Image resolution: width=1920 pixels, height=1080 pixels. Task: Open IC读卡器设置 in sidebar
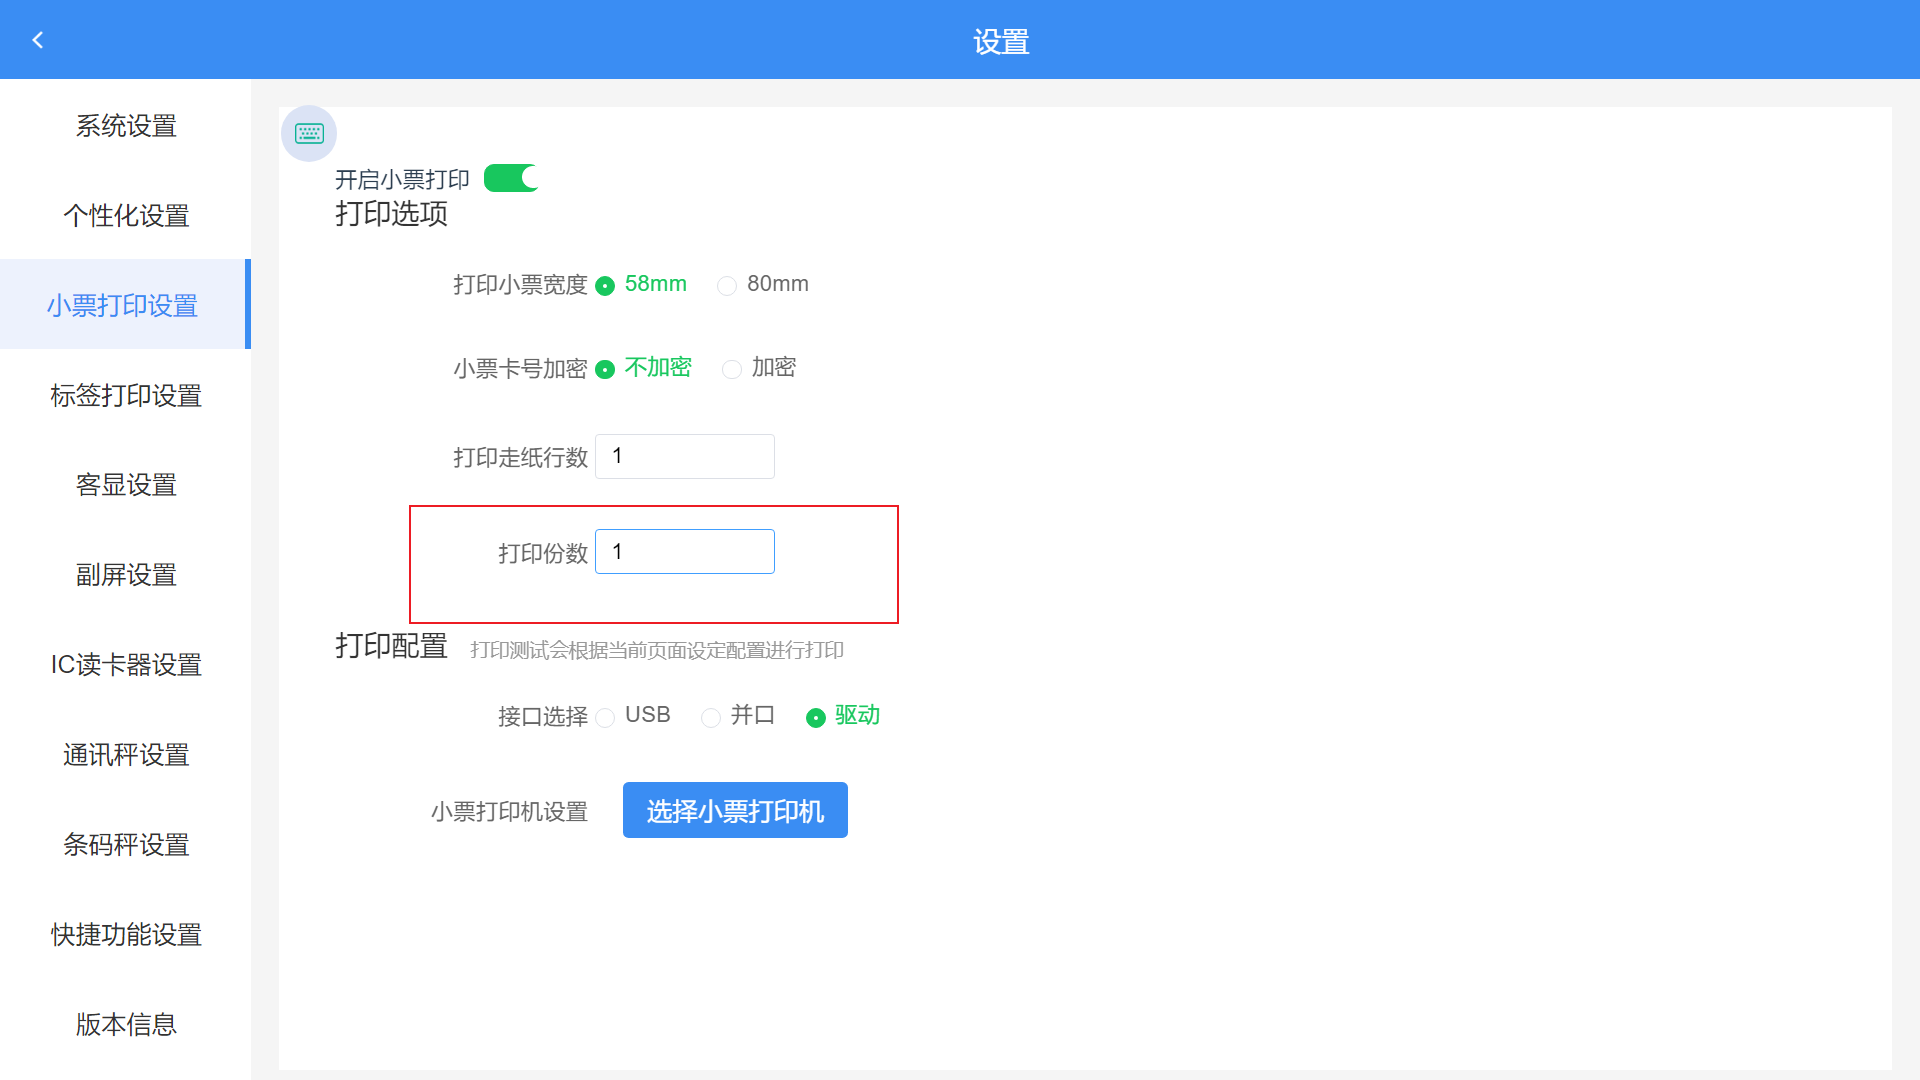coord(126,666)
